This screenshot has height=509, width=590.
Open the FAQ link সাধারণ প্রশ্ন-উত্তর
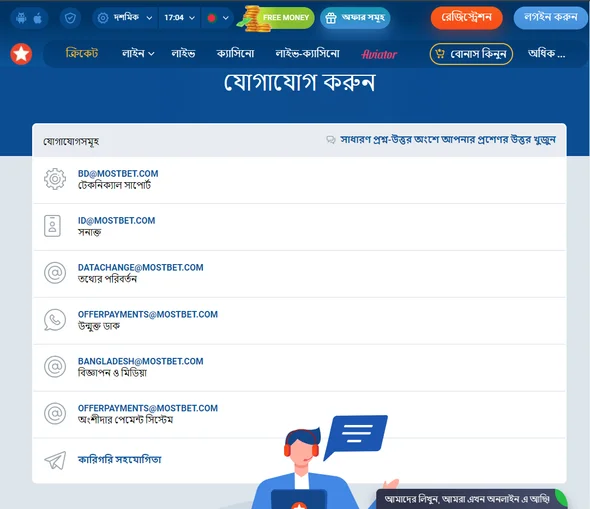pyautogui.click(x=448, y=140)
